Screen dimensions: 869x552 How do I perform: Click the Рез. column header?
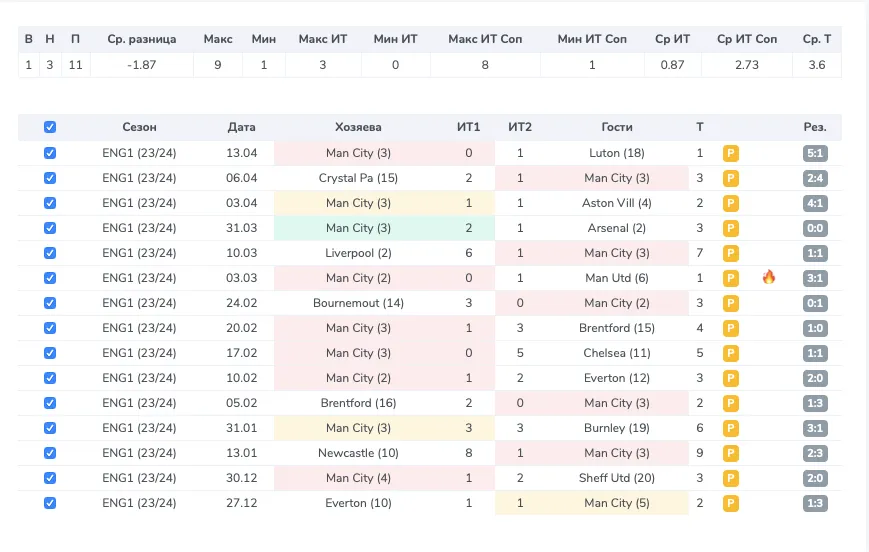click(x=815, y=127)
